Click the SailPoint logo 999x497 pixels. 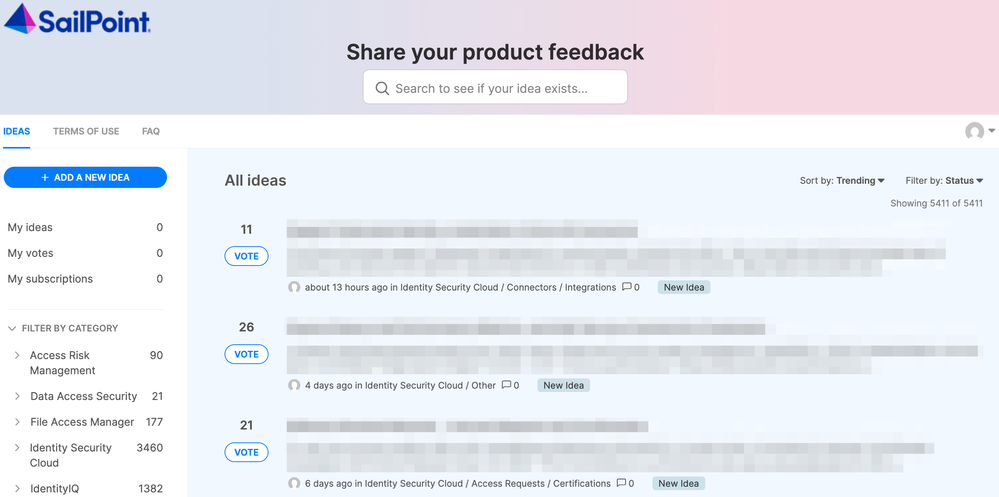click(78, 19)
